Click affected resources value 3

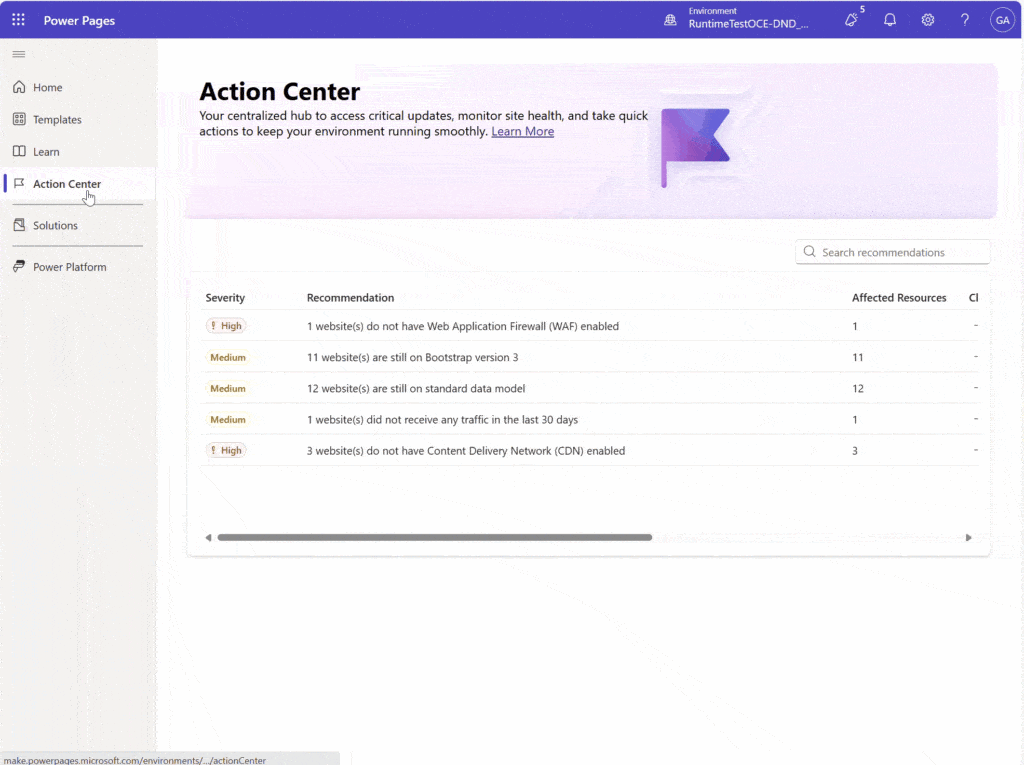point(855,451)
